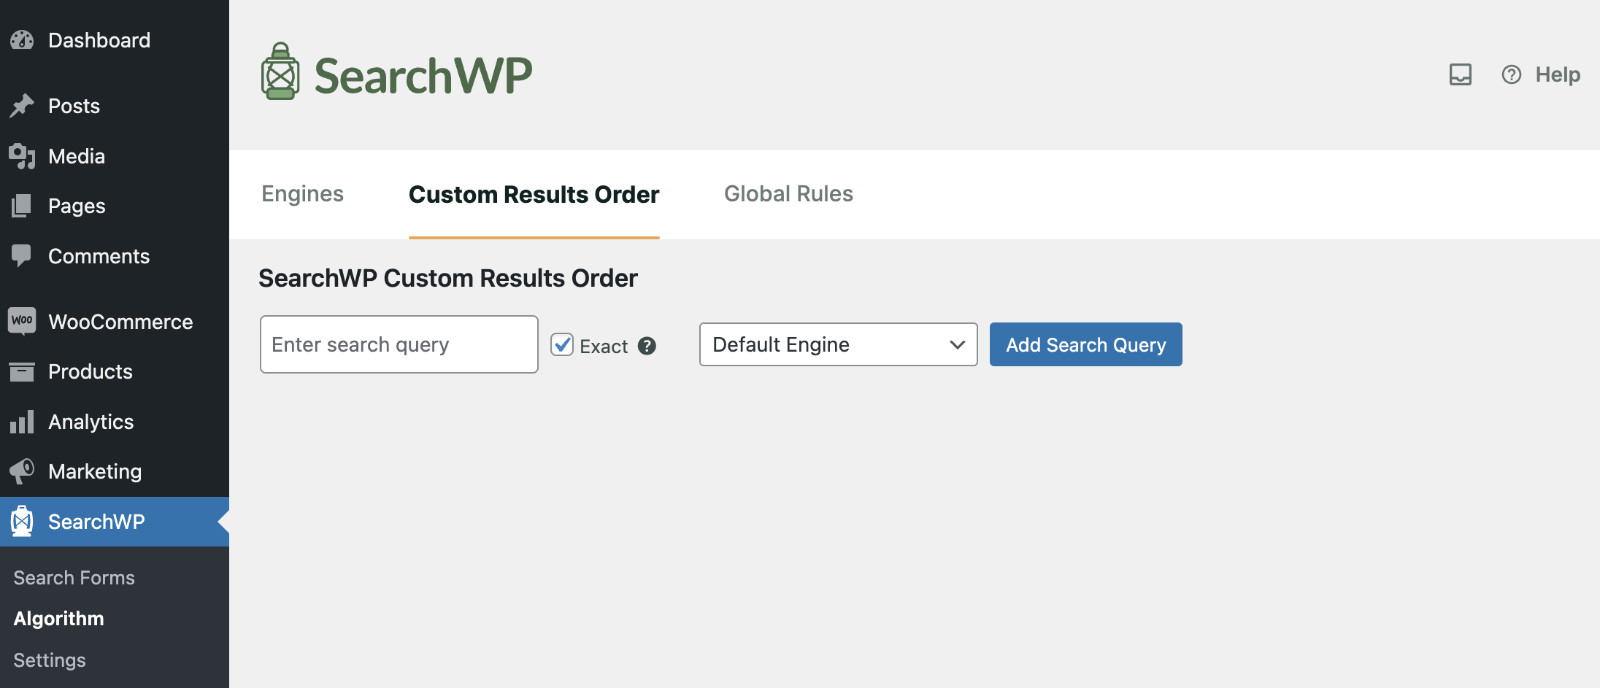Click the SearchWP wordmark text
This screenshot has width=1600, height=688.
(423, 76)
